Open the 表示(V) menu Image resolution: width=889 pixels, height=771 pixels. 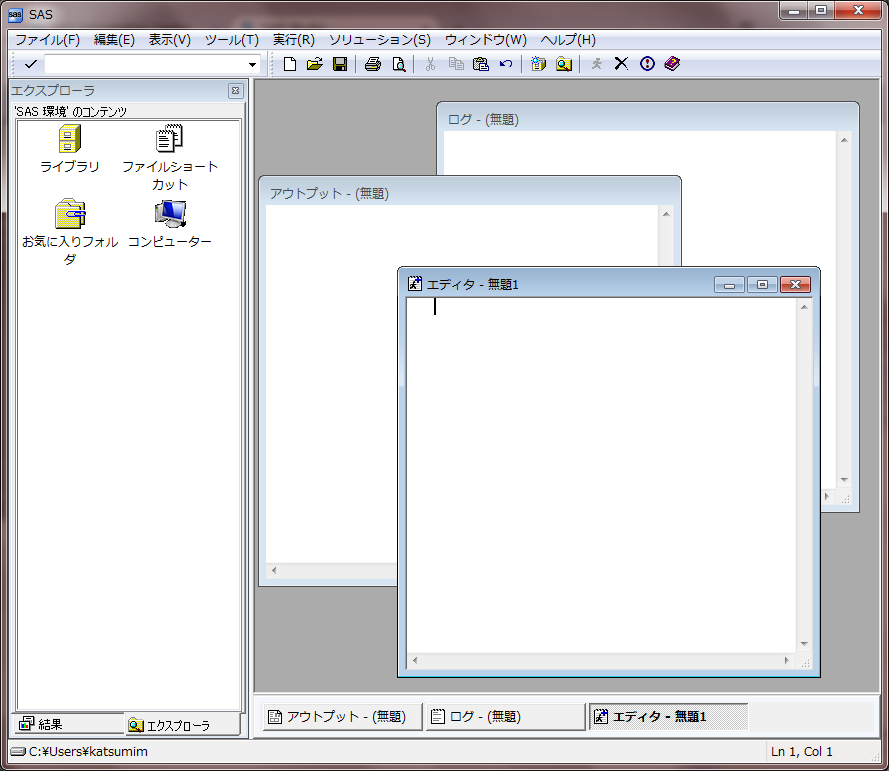click(x=170, y=40)
